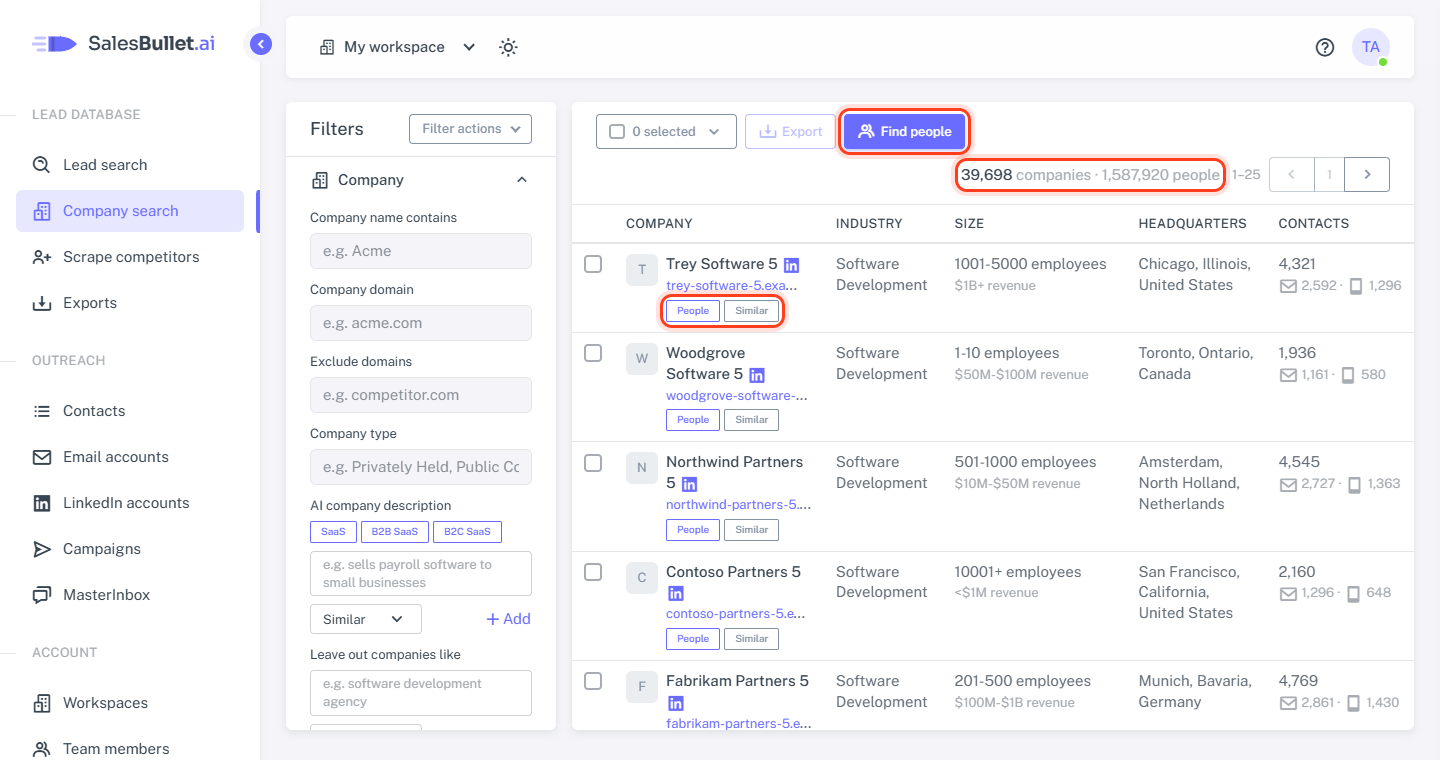Viewport: 1440px width, 760px height.
Task: Select the Woodgrove Software 5 checkbox
Action: coord(593,353)
